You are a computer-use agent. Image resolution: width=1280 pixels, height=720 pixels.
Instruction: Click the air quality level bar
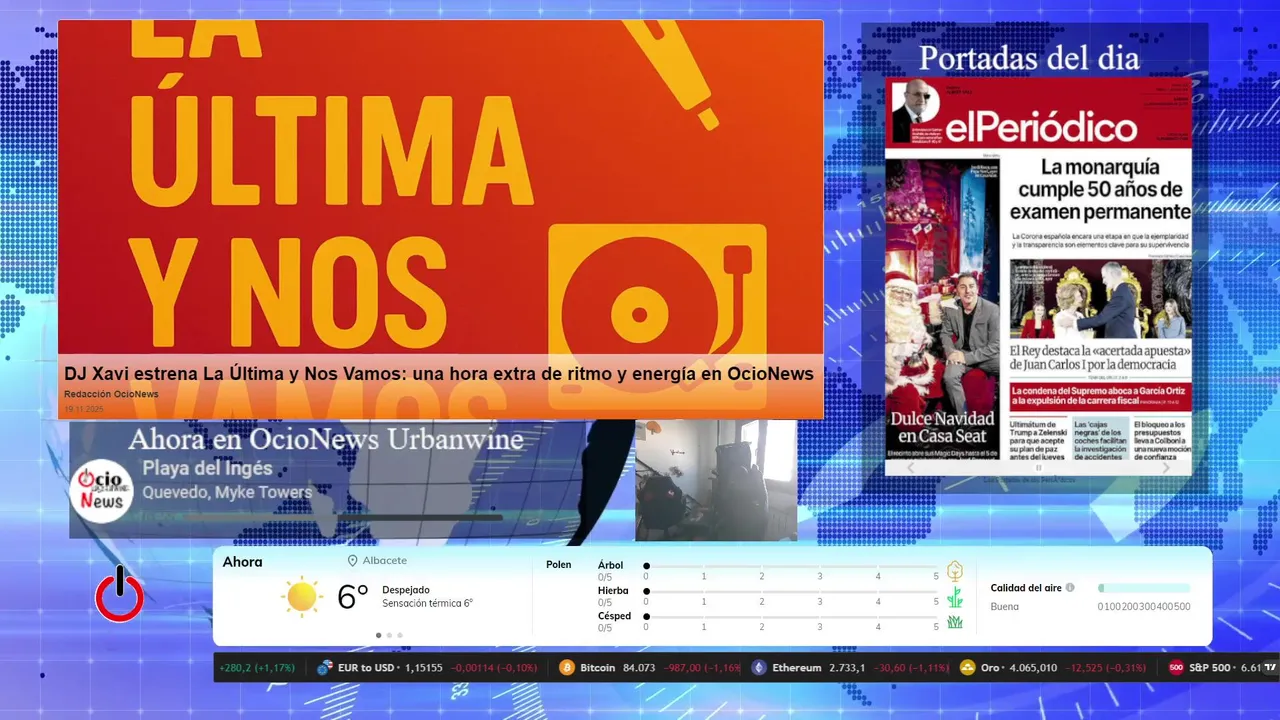pyautogui.click(x=1144, y=588)
